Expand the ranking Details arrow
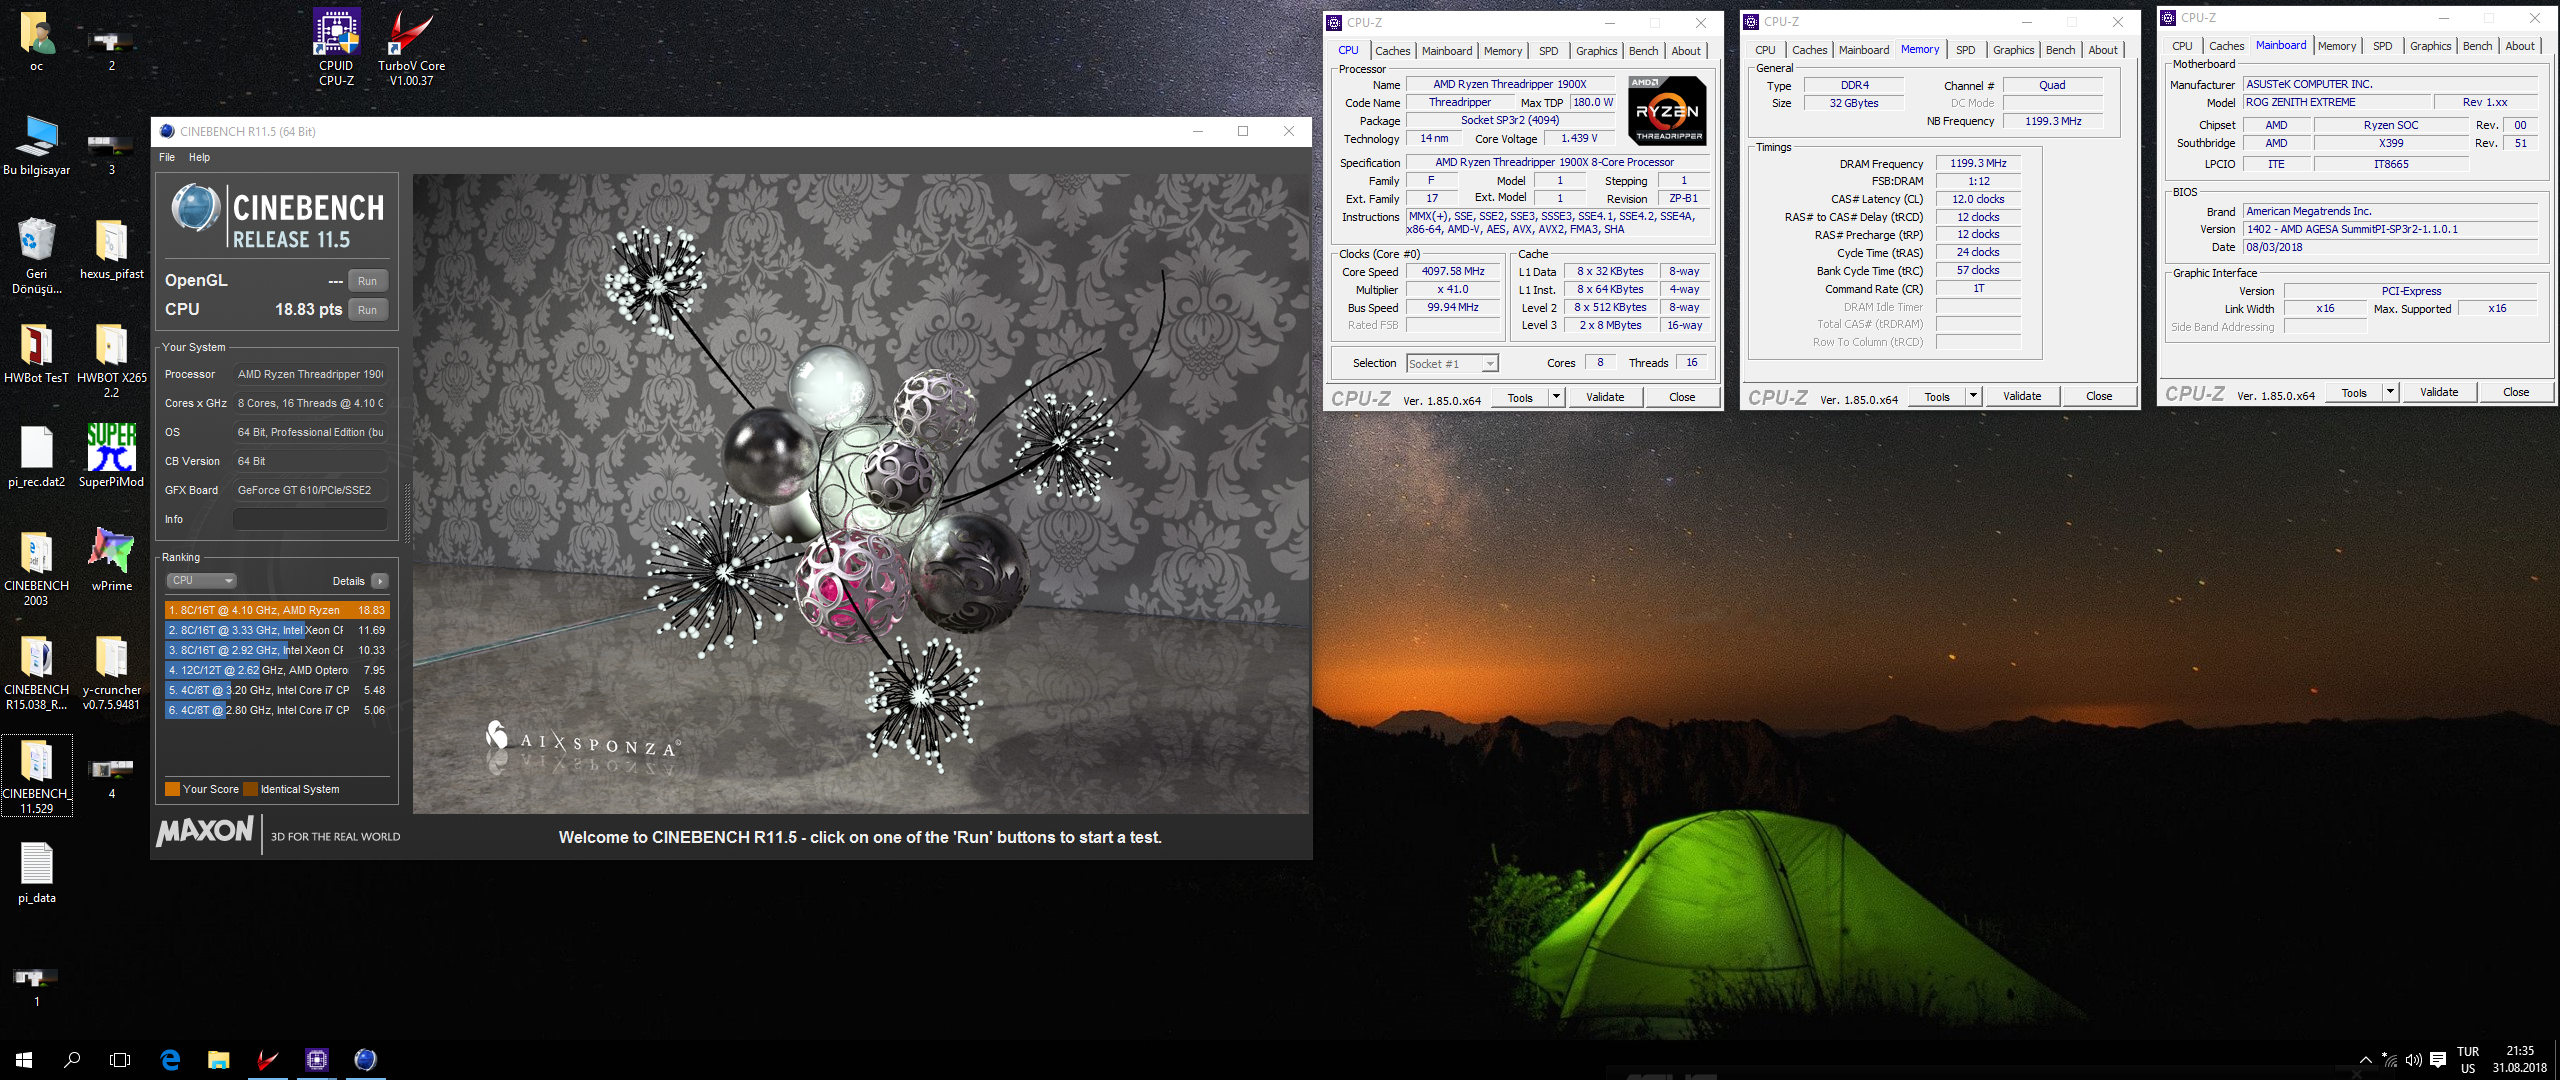The width and height of the screenshot is (2560, 1080). (380, 581)
